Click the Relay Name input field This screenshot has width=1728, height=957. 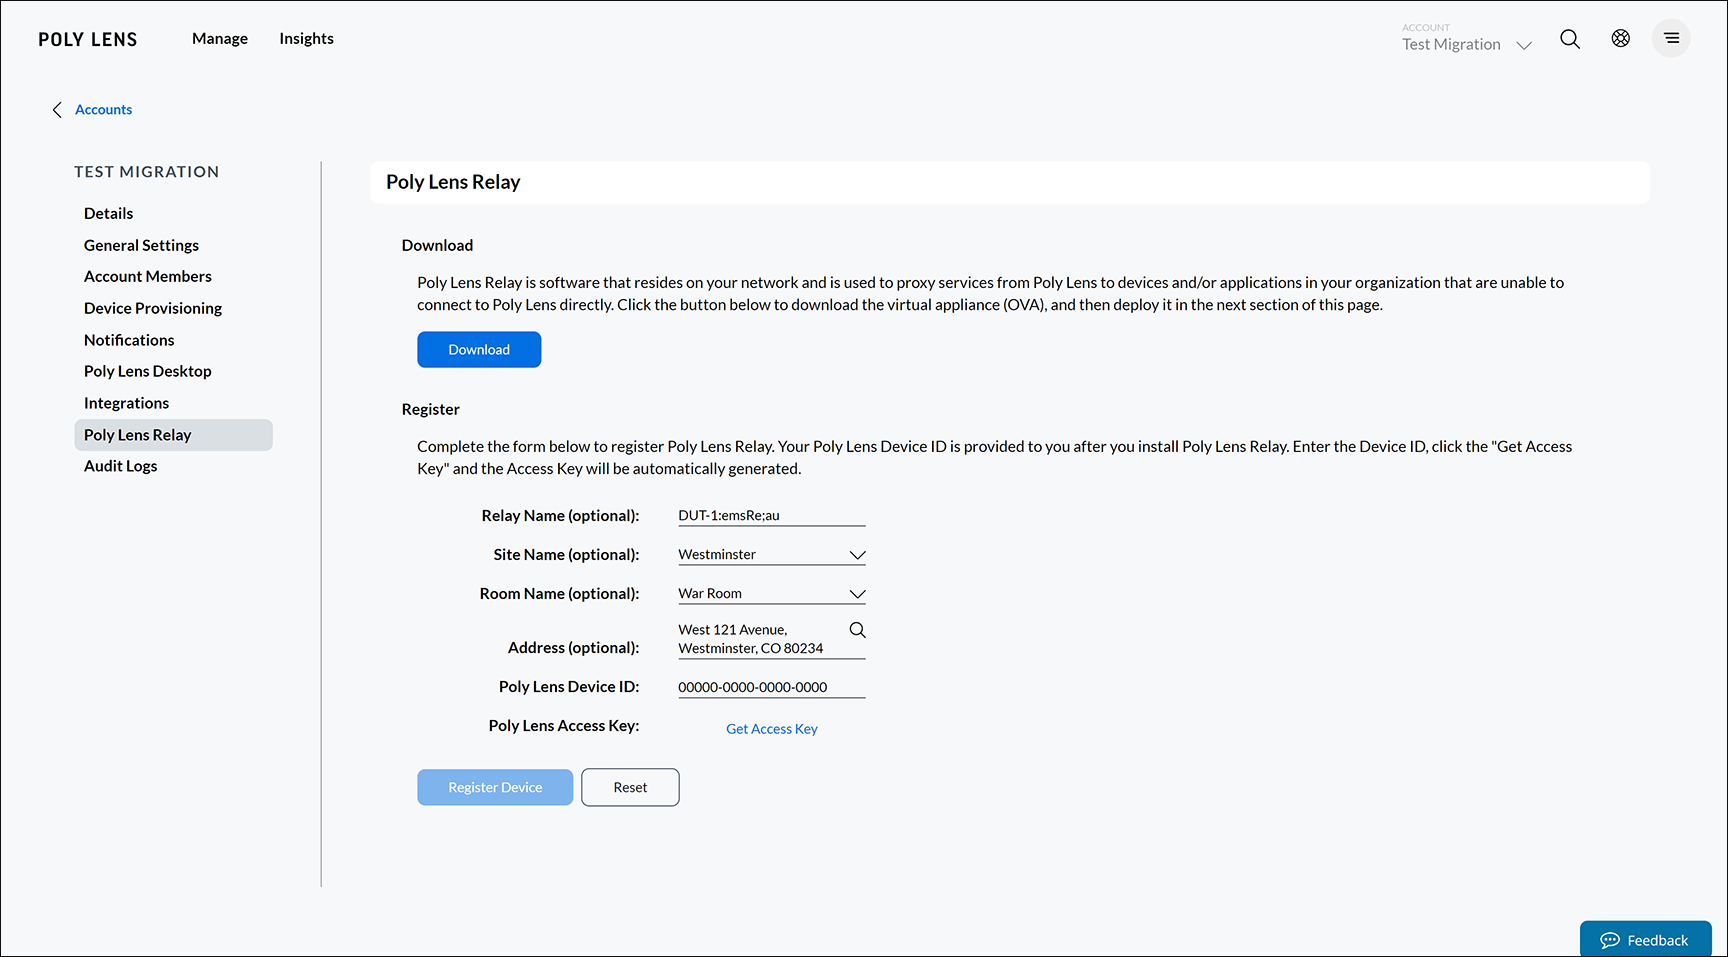coord(770,516)
